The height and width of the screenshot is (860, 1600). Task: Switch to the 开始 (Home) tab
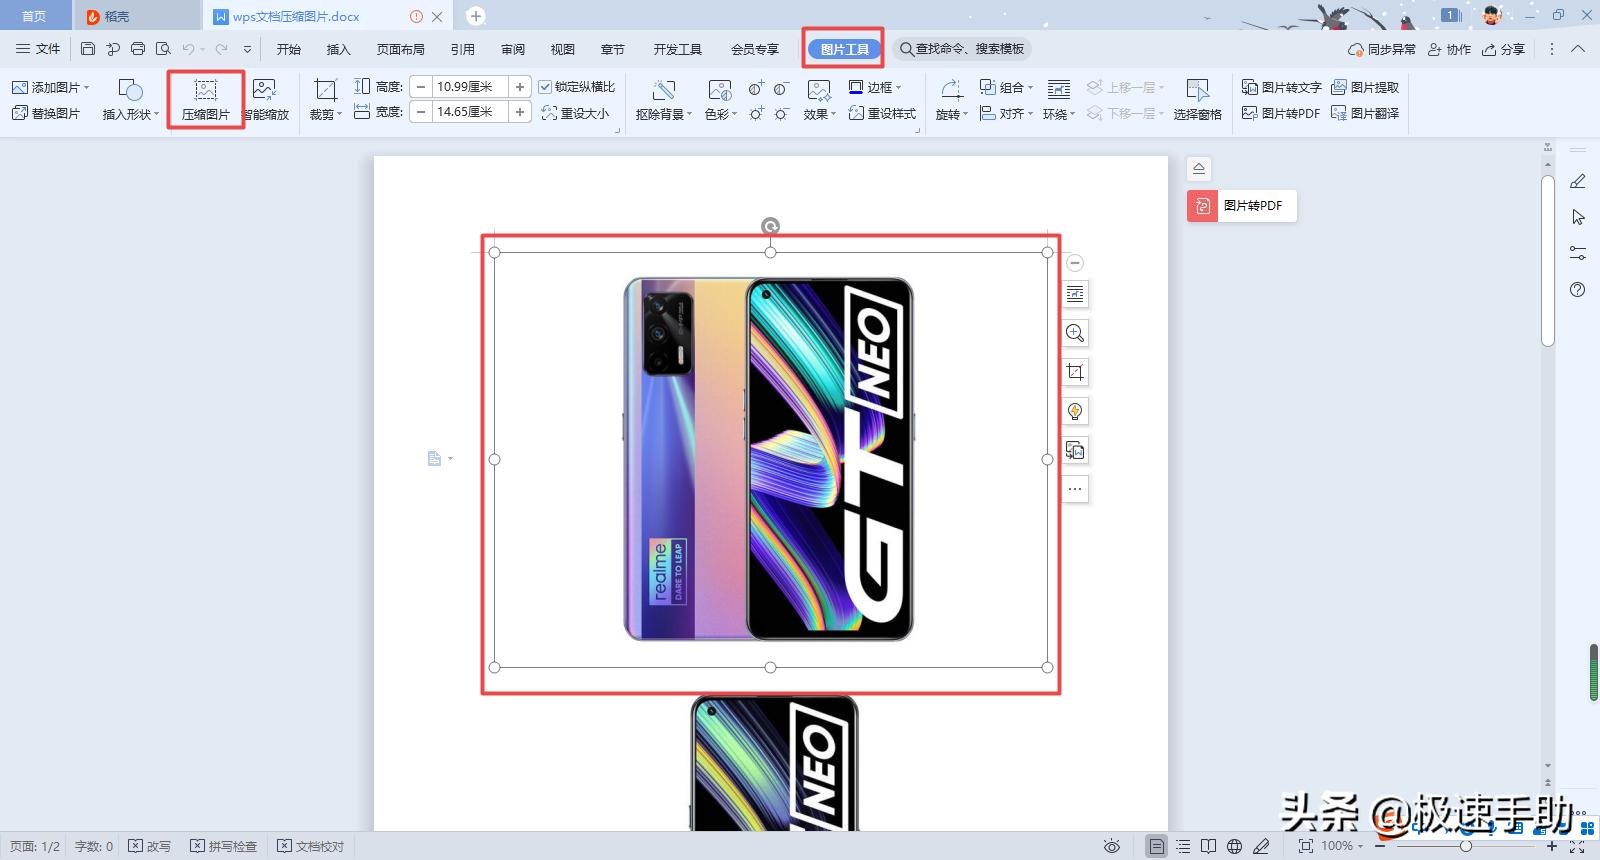[x=289, y=49]
